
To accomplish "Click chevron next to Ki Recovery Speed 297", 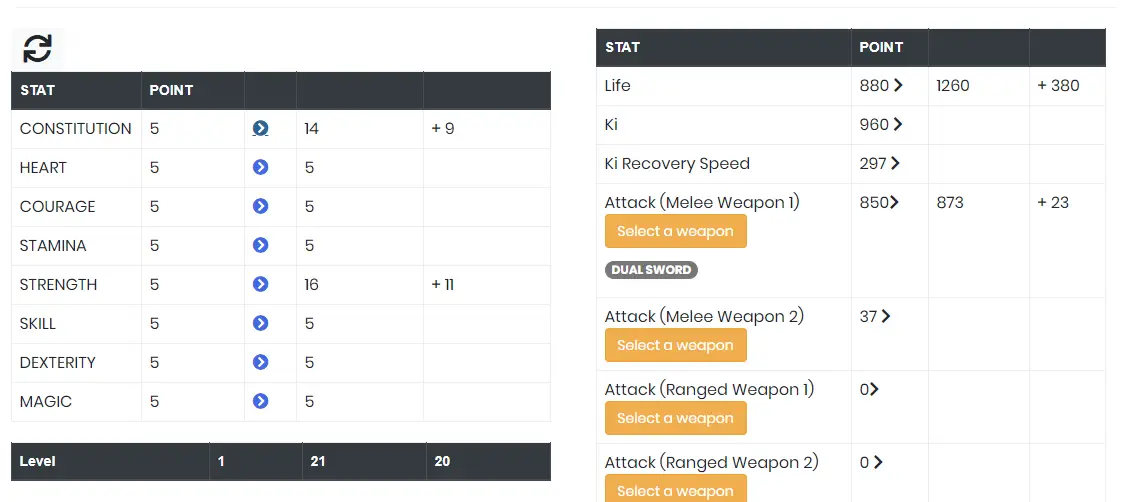I will coord(895,163).
